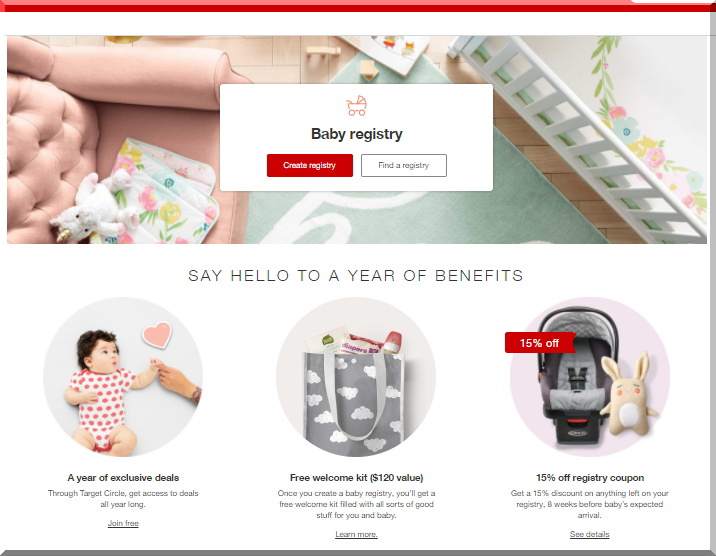
Task: Click the Free welcome kit ($120 value) heading
Action: pos(356,477)
